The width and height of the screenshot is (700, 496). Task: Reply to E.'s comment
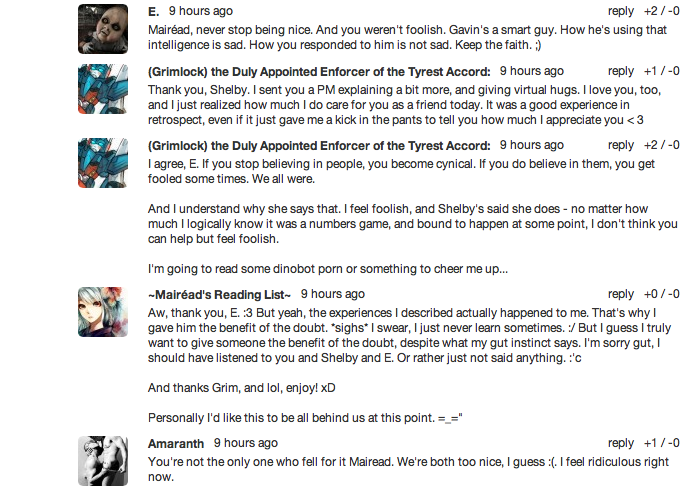(621, 11)
